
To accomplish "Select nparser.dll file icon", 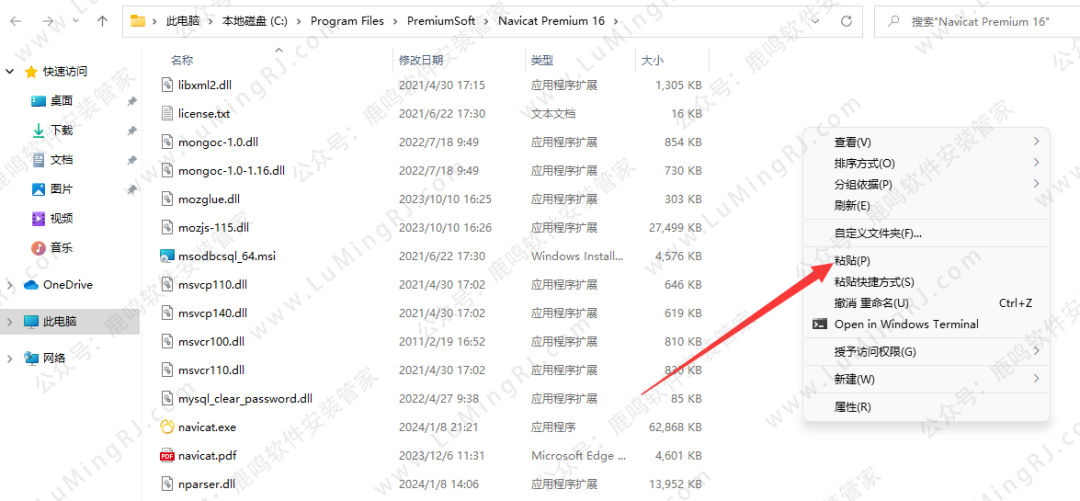I will (x=167, y=484).
